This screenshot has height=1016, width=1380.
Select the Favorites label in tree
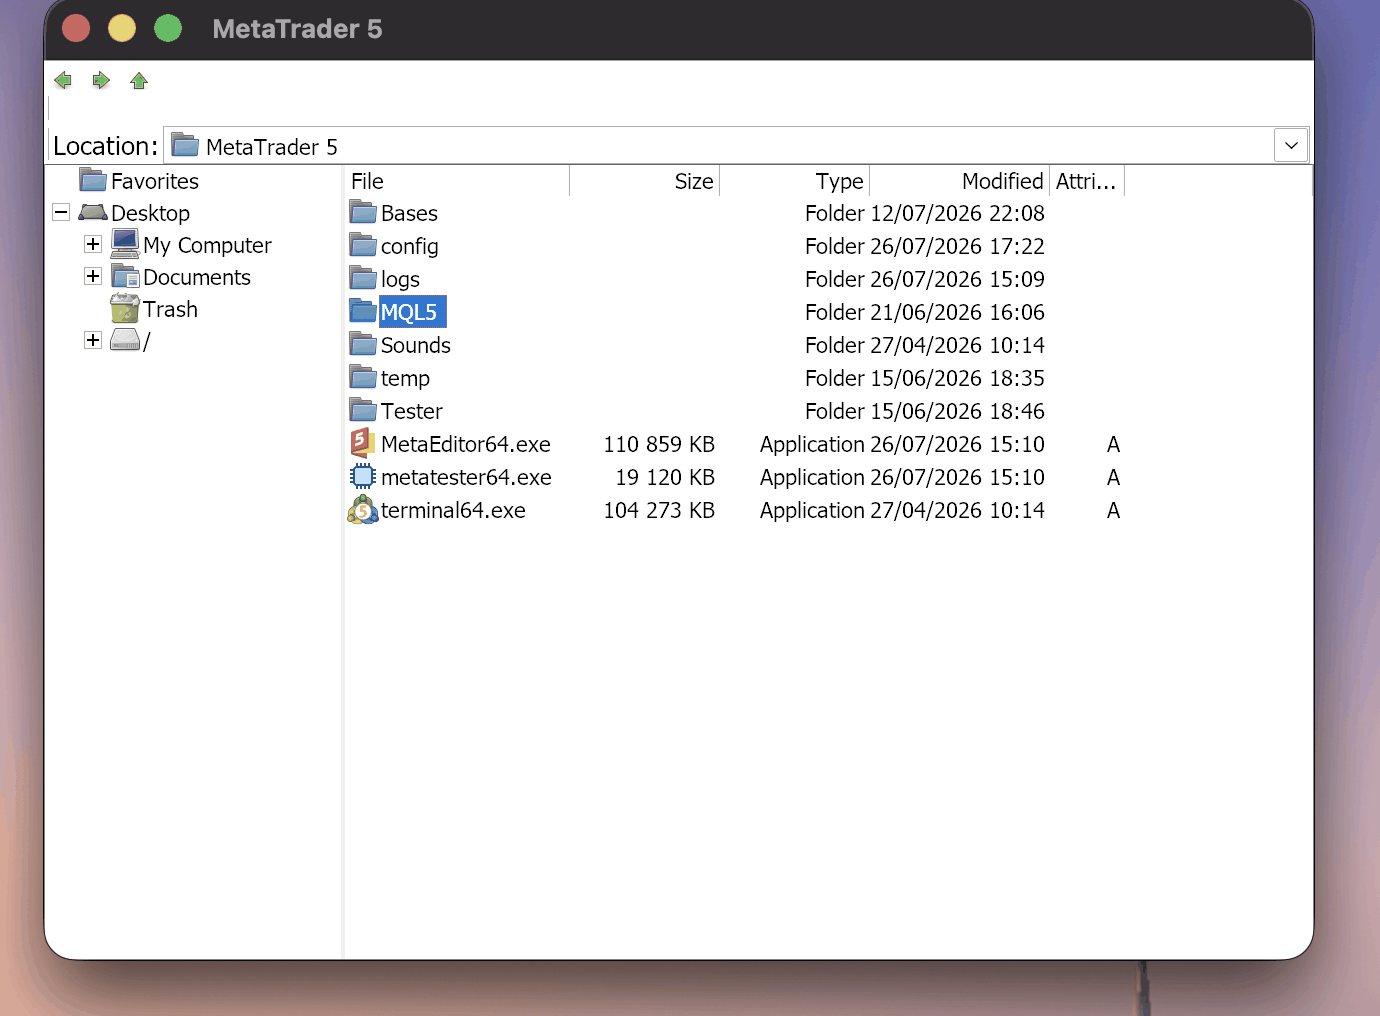point(155,181)
